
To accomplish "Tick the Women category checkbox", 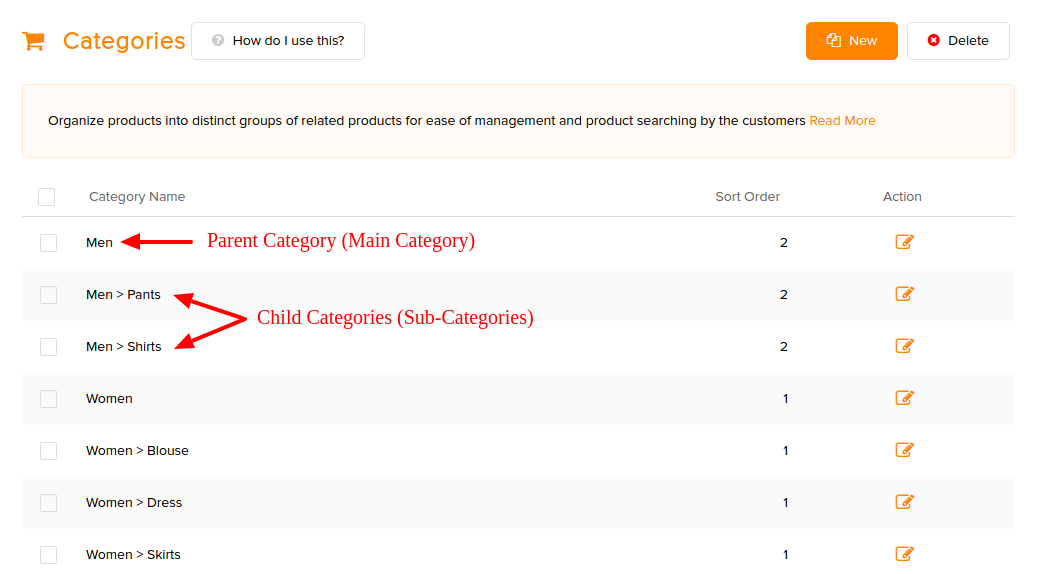I will [48, 399].
